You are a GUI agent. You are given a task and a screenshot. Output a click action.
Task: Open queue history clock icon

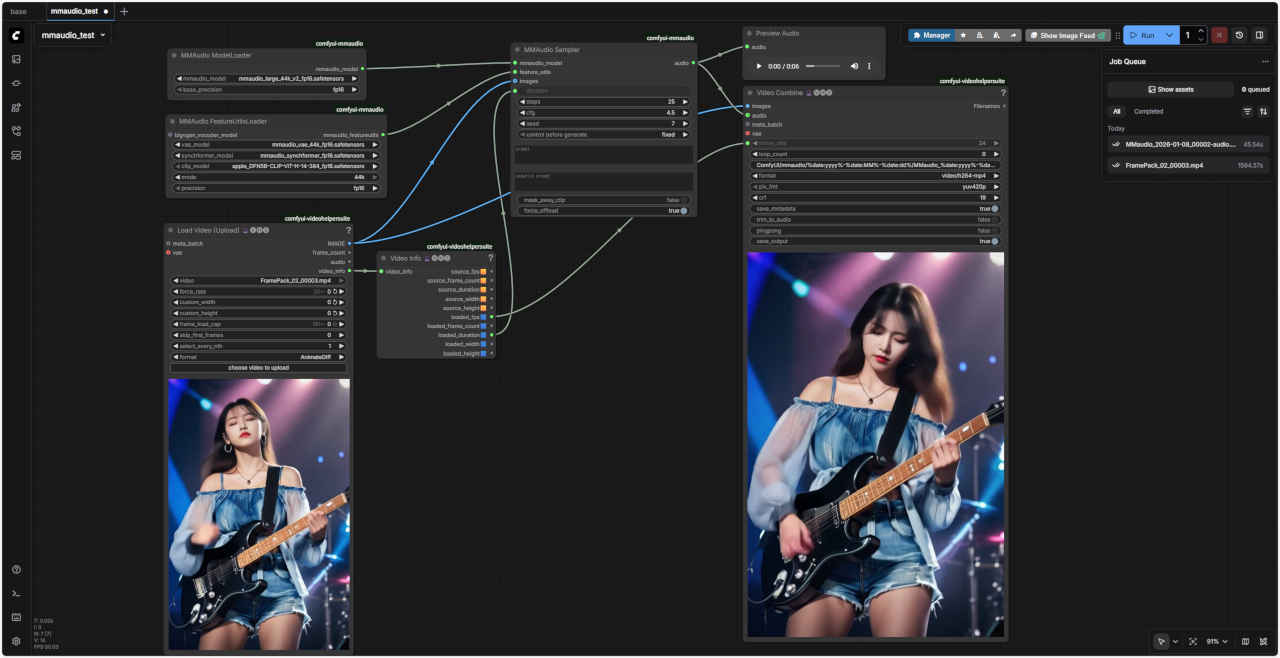coord(1239,35)
